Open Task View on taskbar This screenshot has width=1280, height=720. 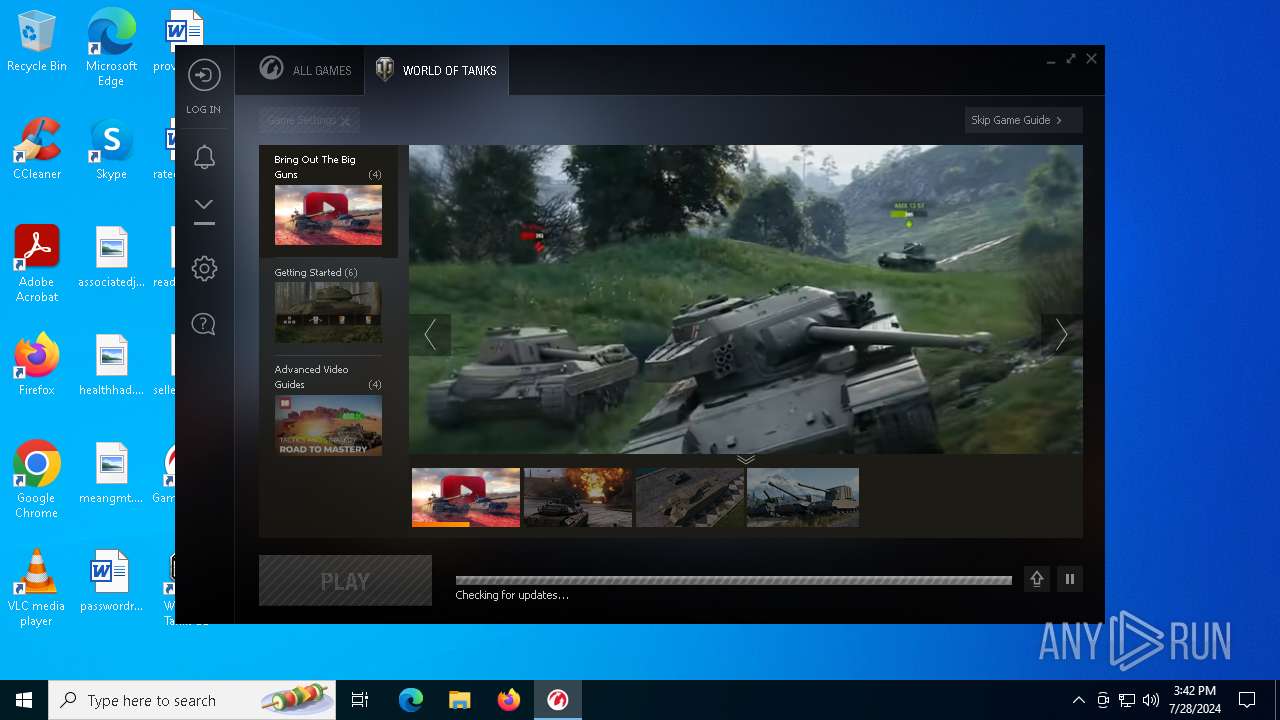(360, 700)
